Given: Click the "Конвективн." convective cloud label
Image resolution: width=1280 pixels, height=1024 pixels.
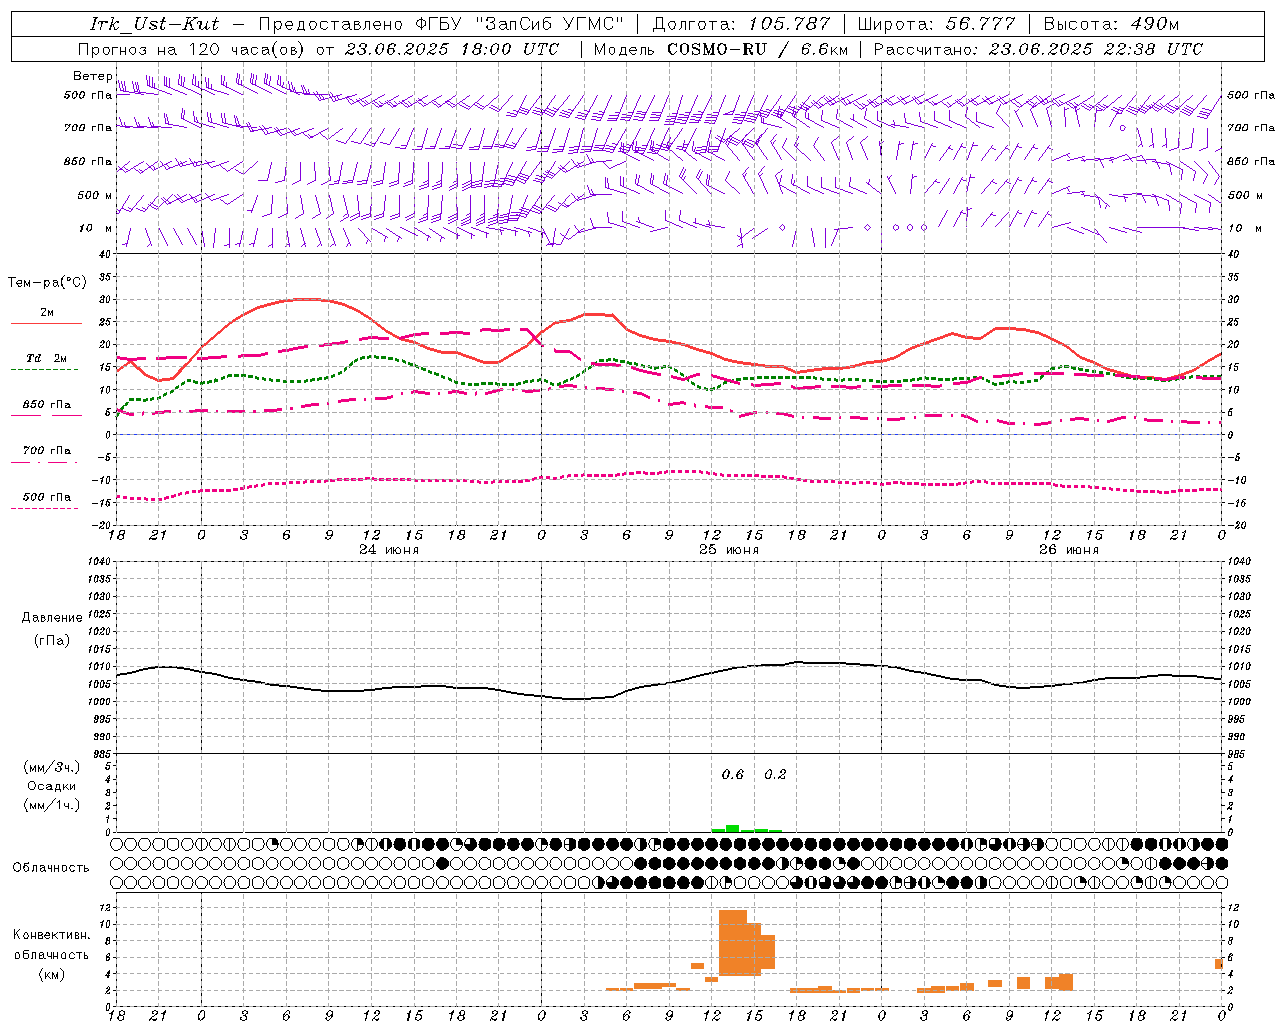Looking at the screenshot, I should click(x=52, y=935).
